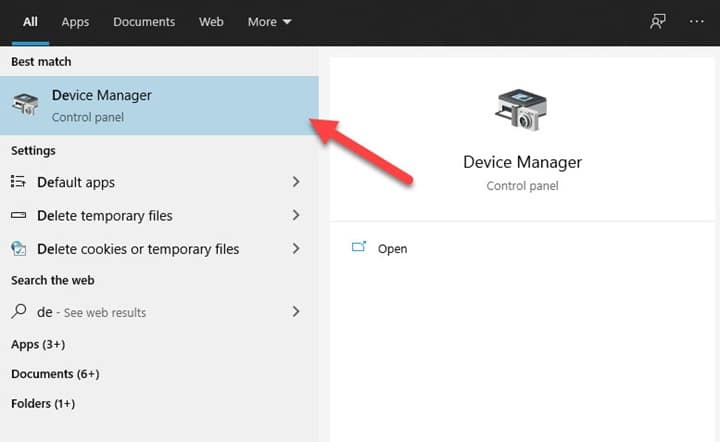The height and width of the screenshot is (442, 720).
Task: Click Open in the preview pane
Action: pos(392,249)
